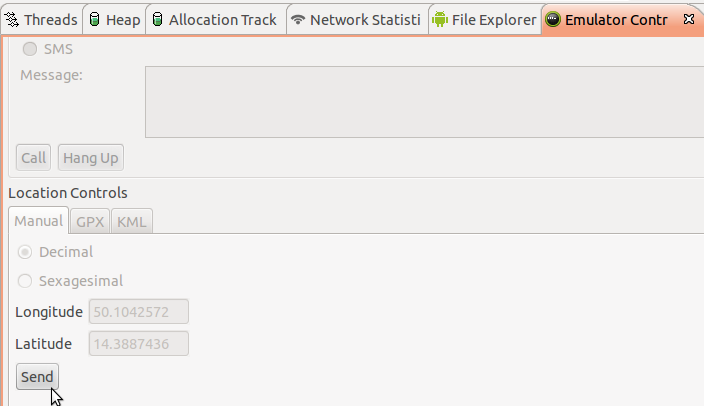Switch to the GPX location tab
The height and width of the screenshot is (406, 704).
click(90, 221)
